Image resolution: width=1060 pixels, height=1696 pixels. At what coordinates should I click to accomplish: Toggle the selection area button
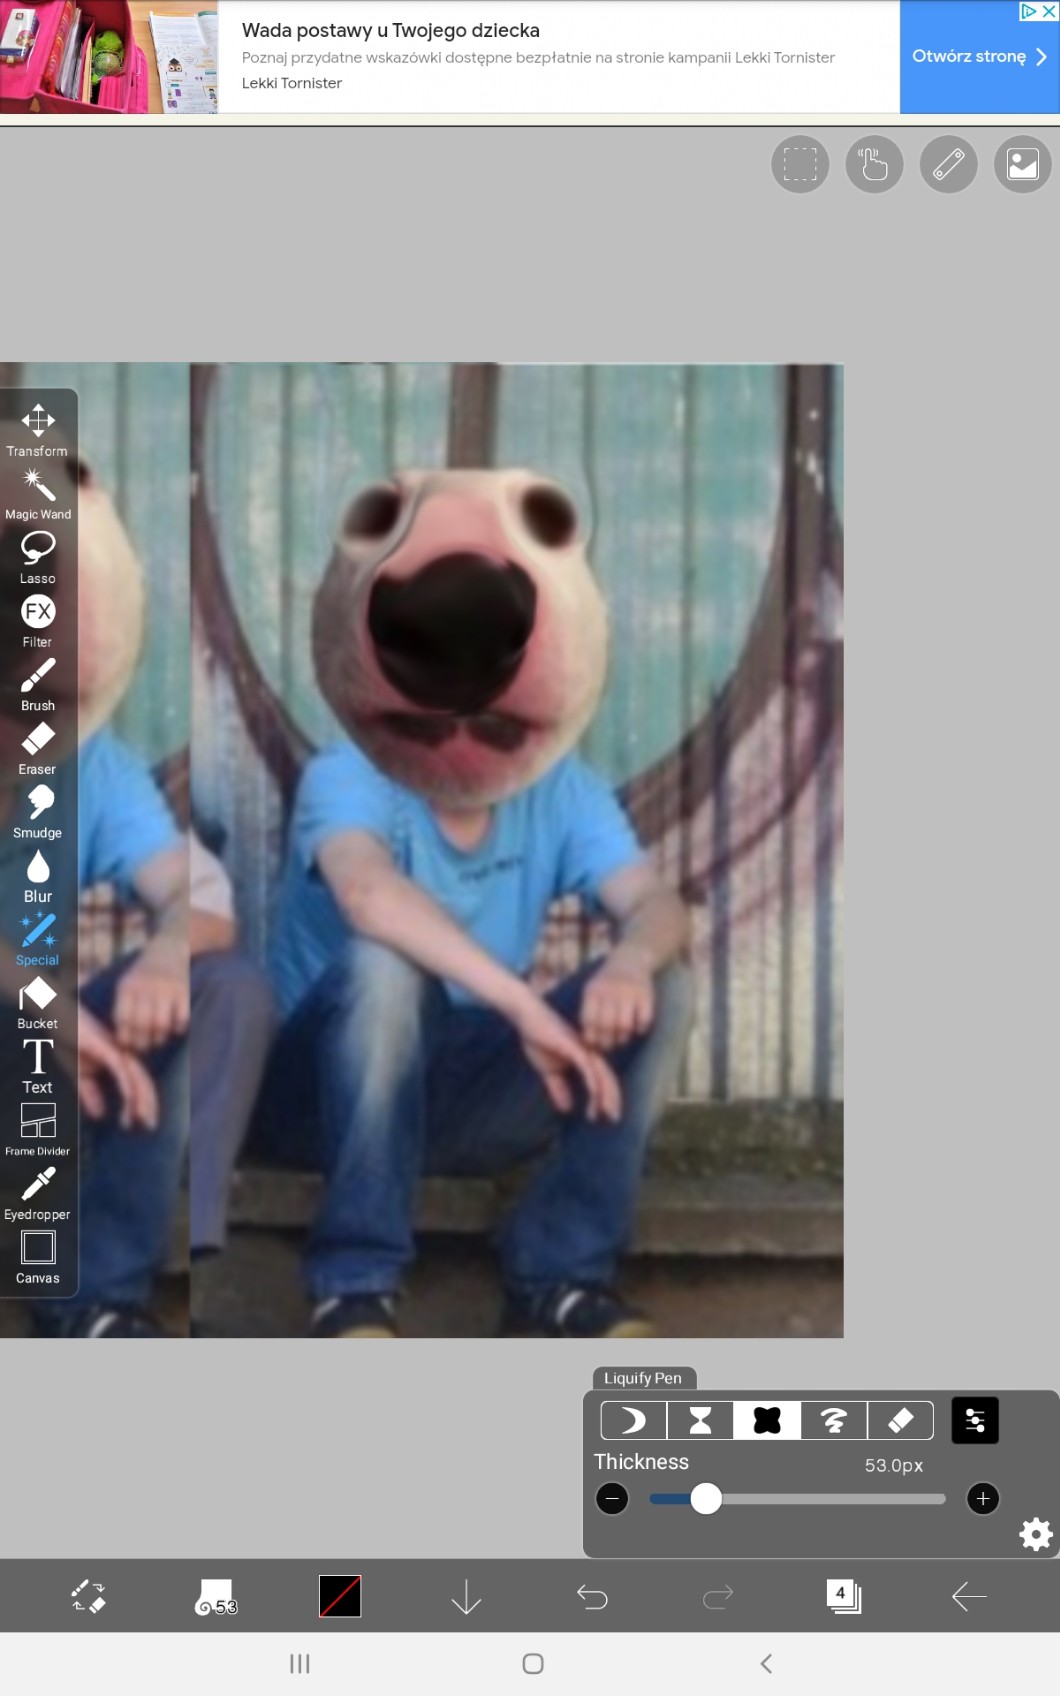tap(800, 164)
